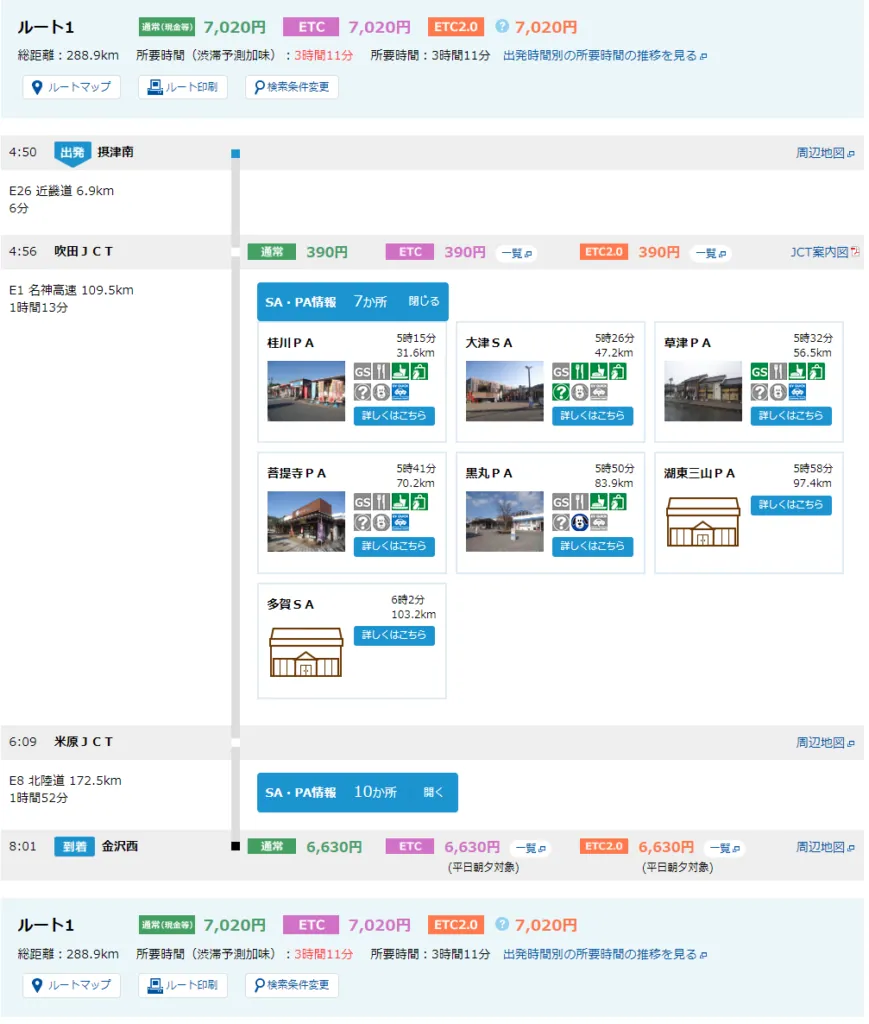Click 詳しくはこちら for 多賀SA
Image resolution: width=869 pixels, height=1024 pixels.
pos(394,635)
